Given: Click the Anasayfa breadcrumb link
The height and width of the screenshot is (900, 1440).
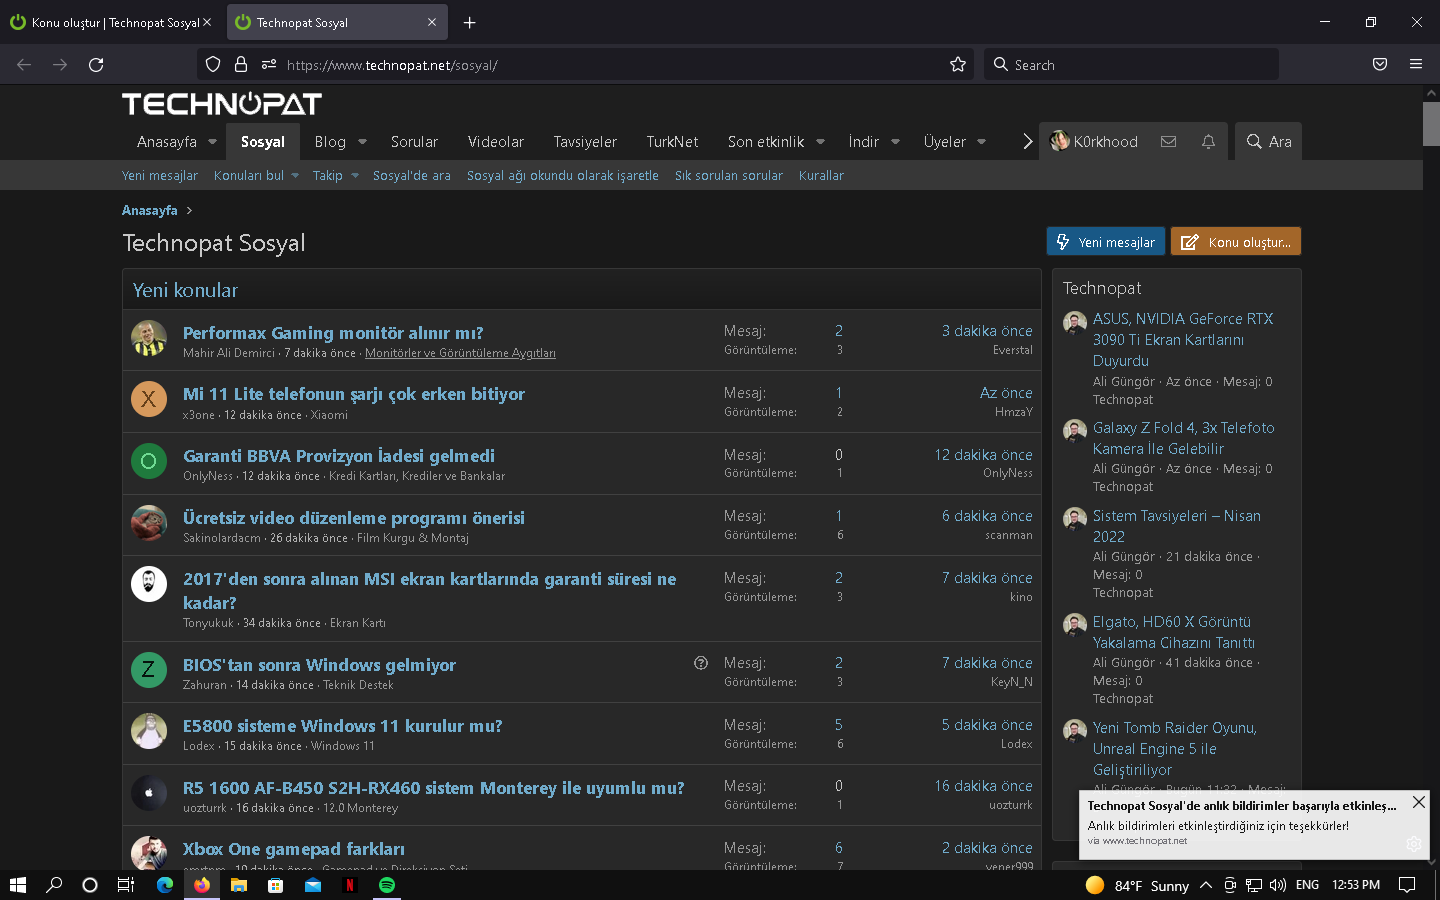Looking at the screenshot, I should coord(150,210).
